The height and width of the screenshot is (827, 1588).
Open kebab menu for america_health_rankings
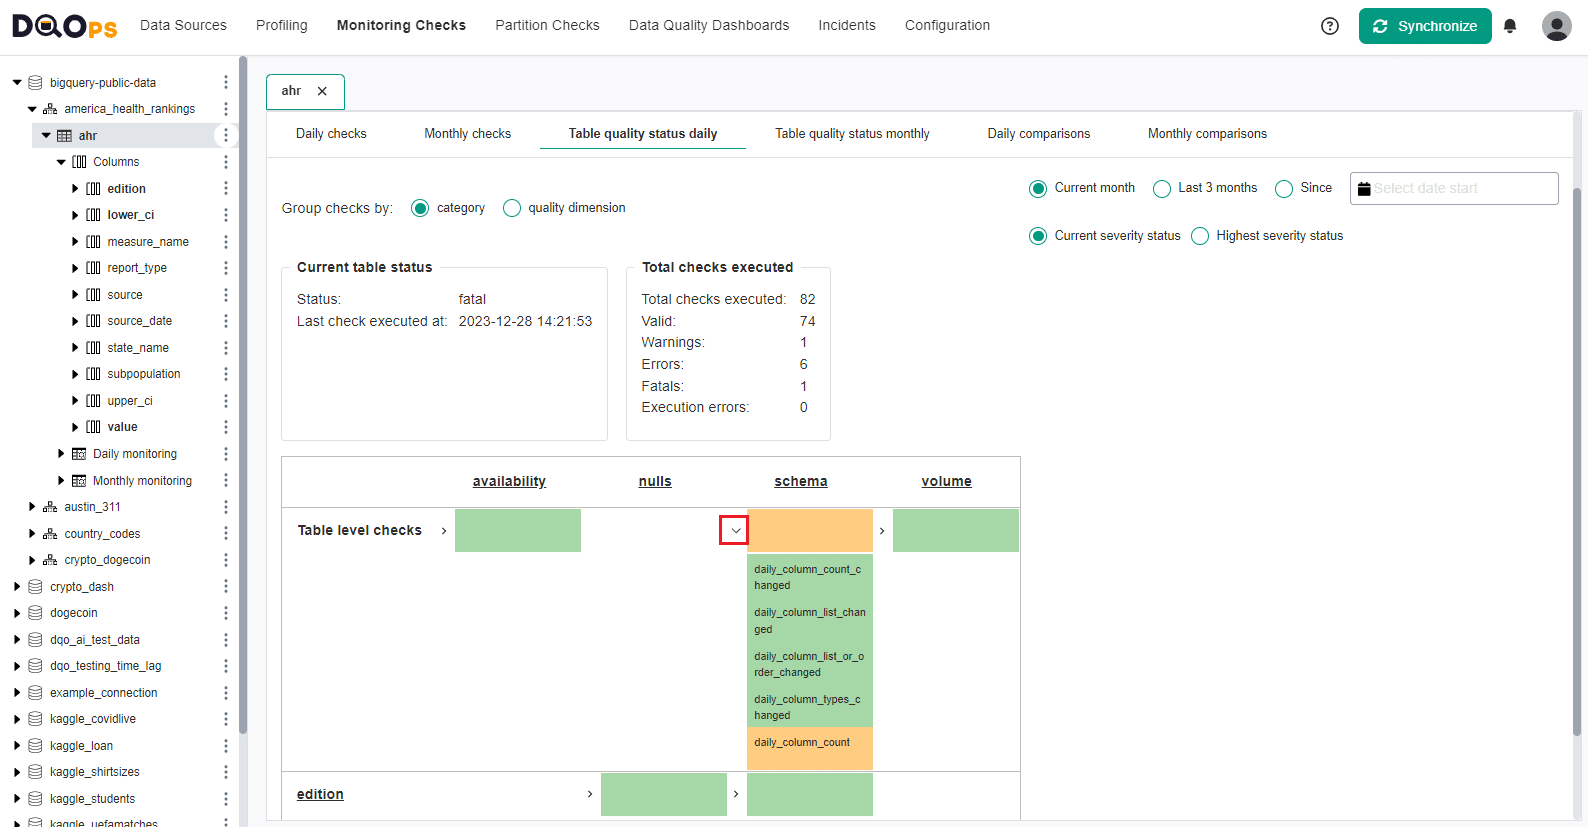(226, 109)
